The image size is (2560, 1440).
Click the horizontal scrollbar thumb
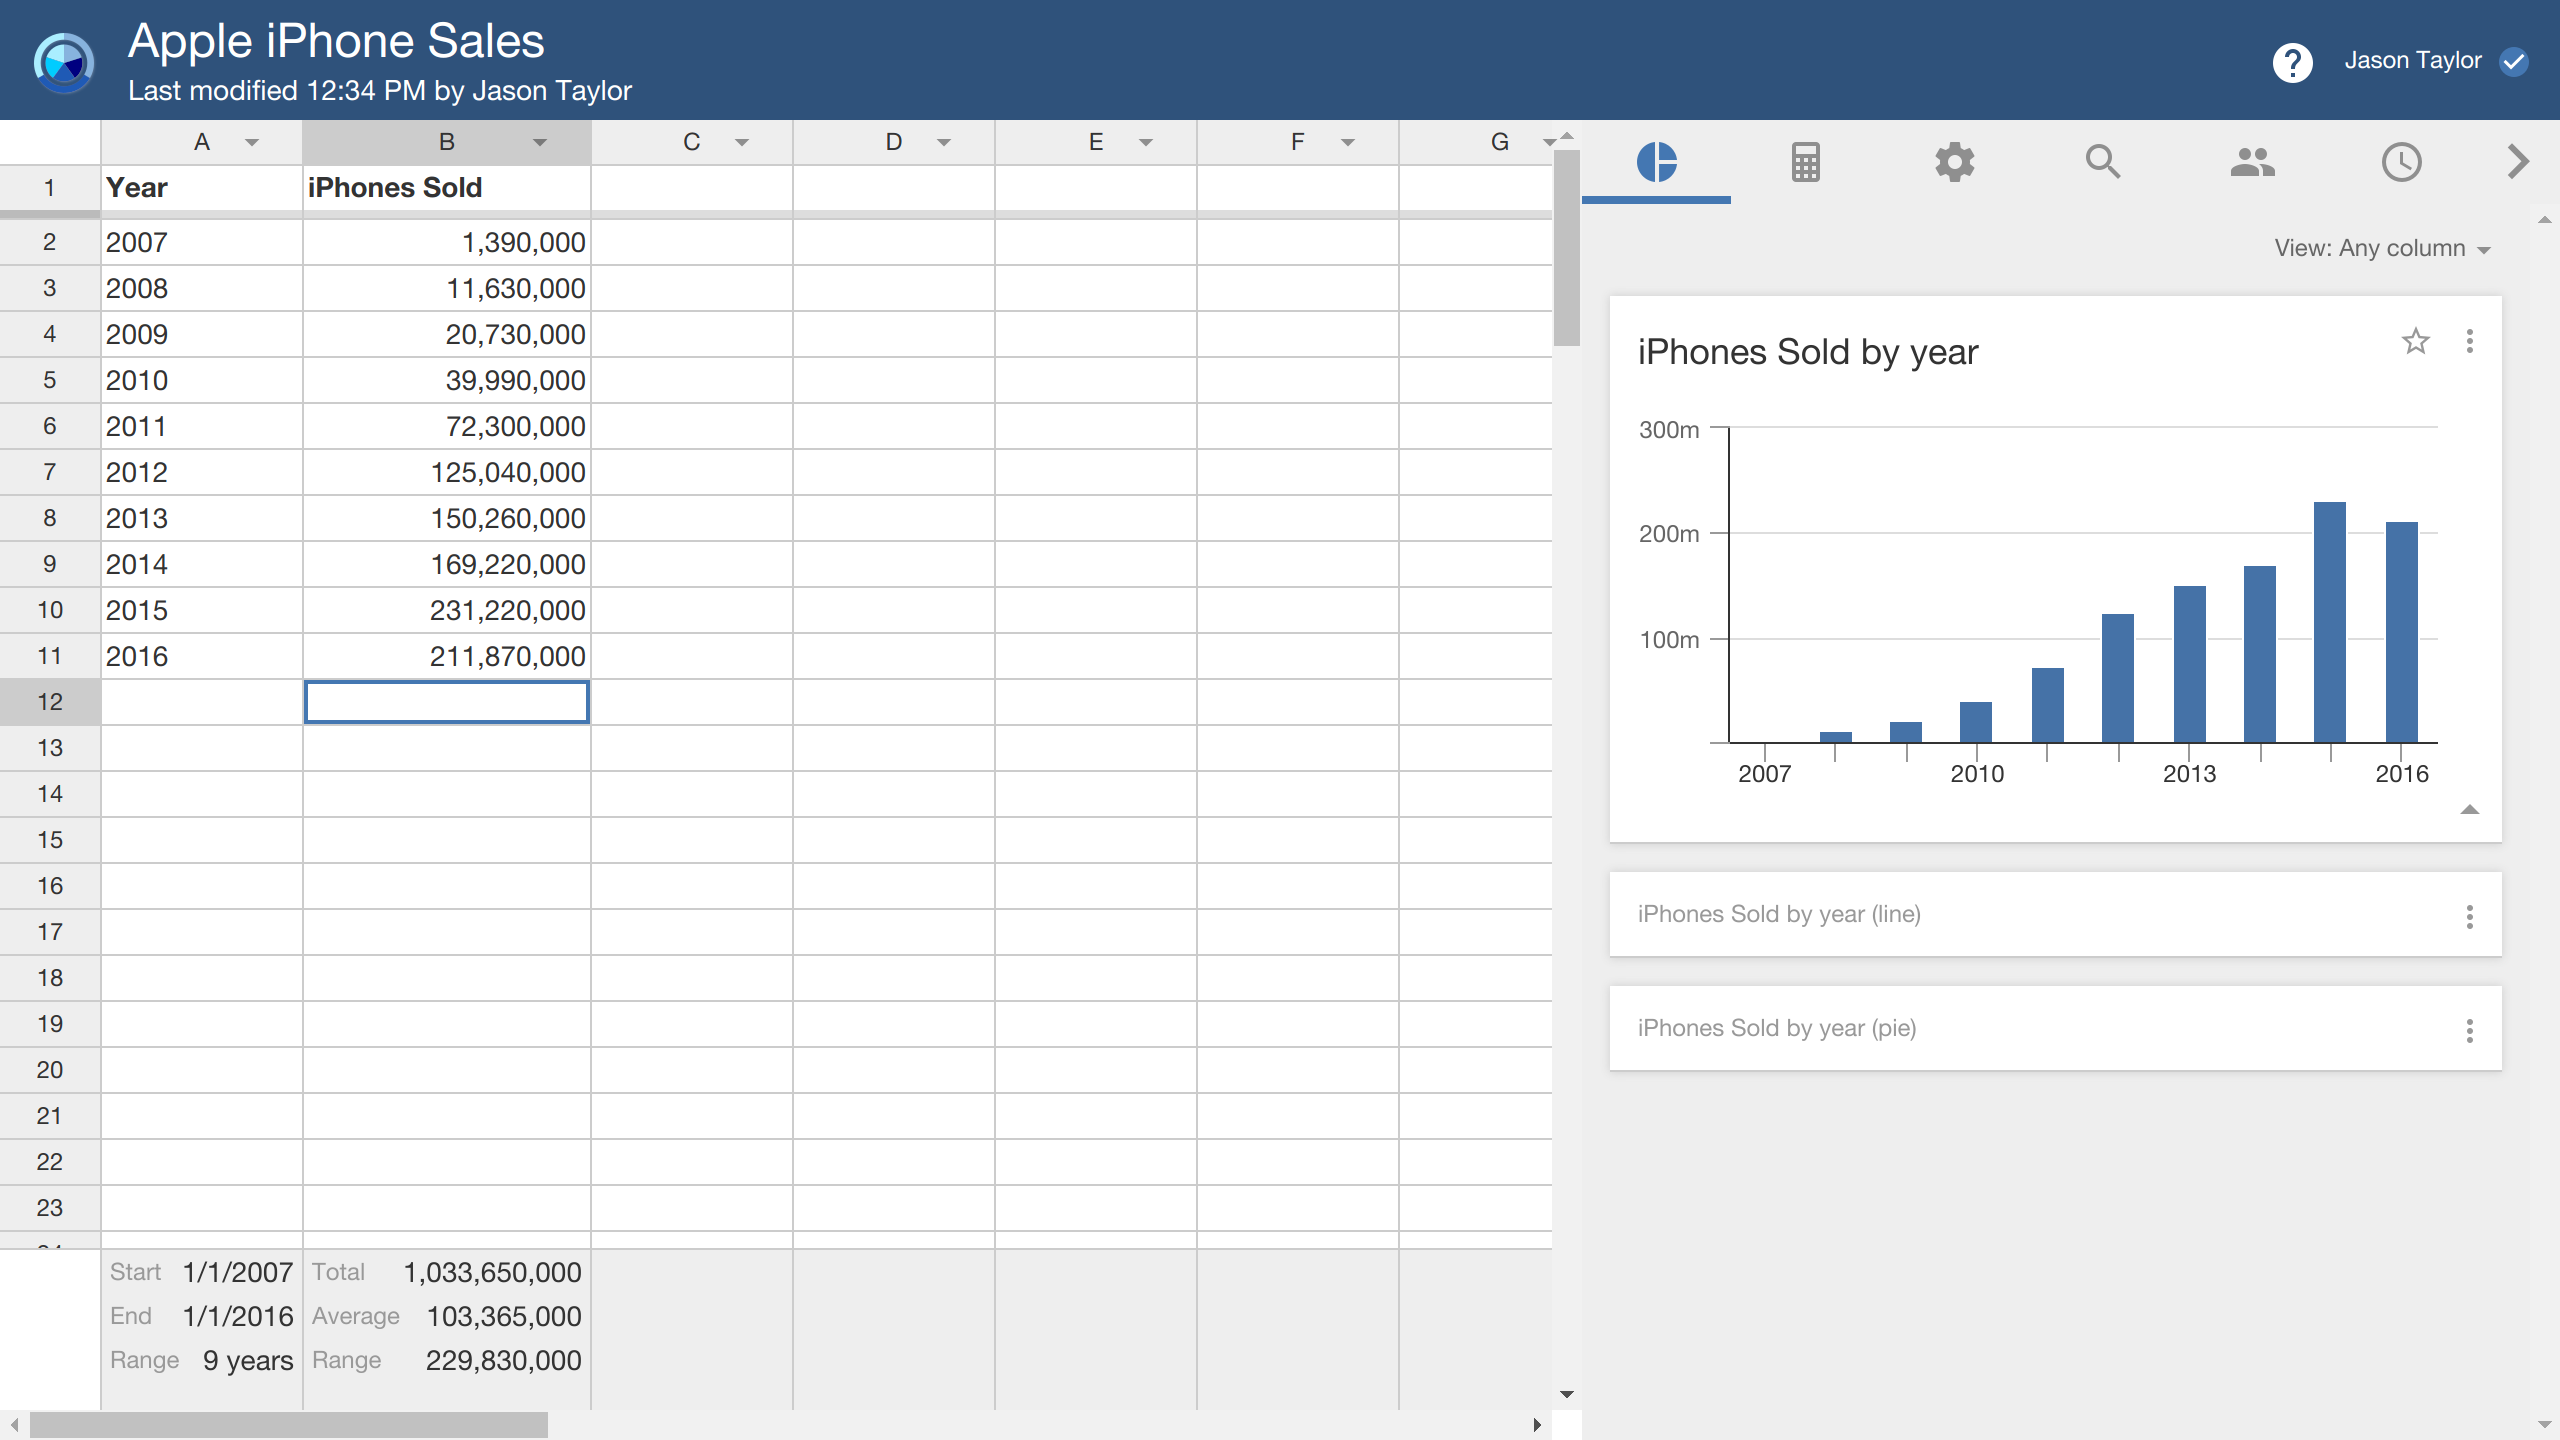(x=289, y=1425)
